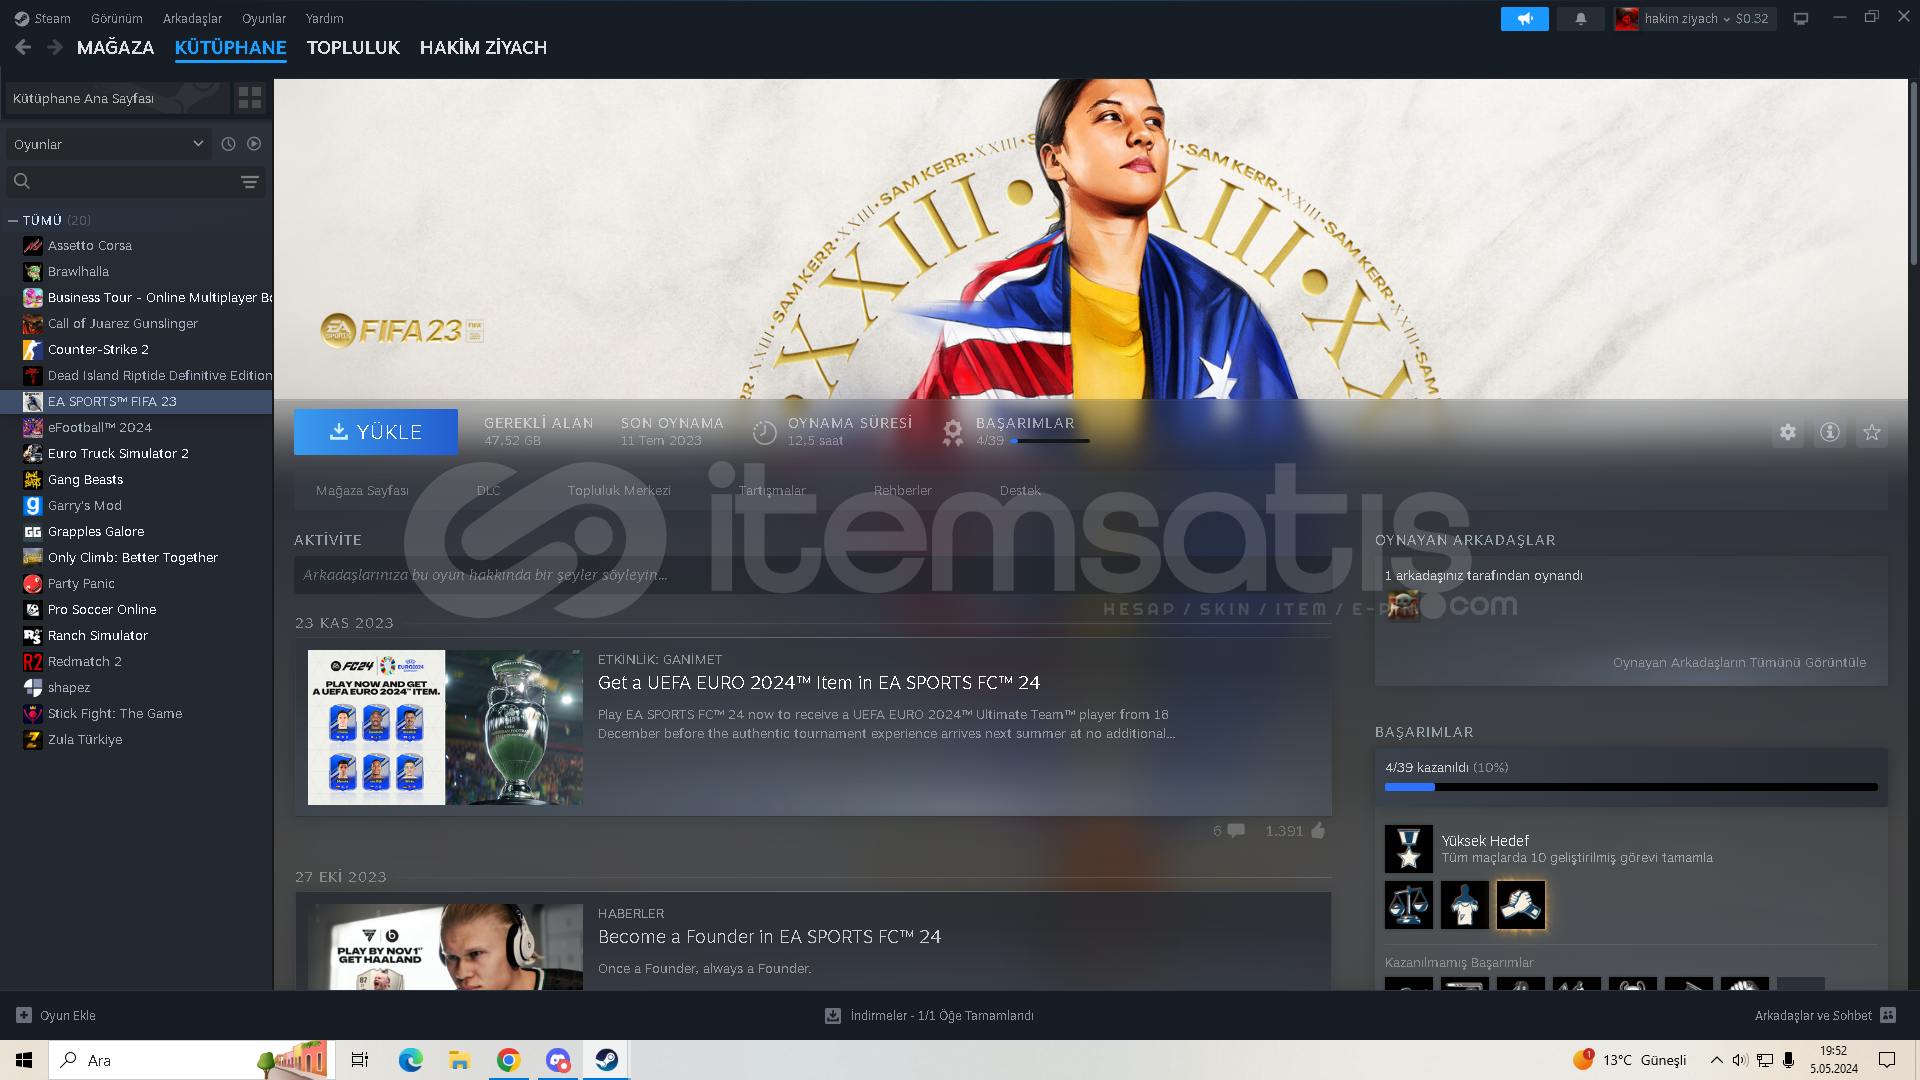The width and height of the screenshot is (1920, 1080).
Task: Open the Görünüm menu
Action: point(117,18)
